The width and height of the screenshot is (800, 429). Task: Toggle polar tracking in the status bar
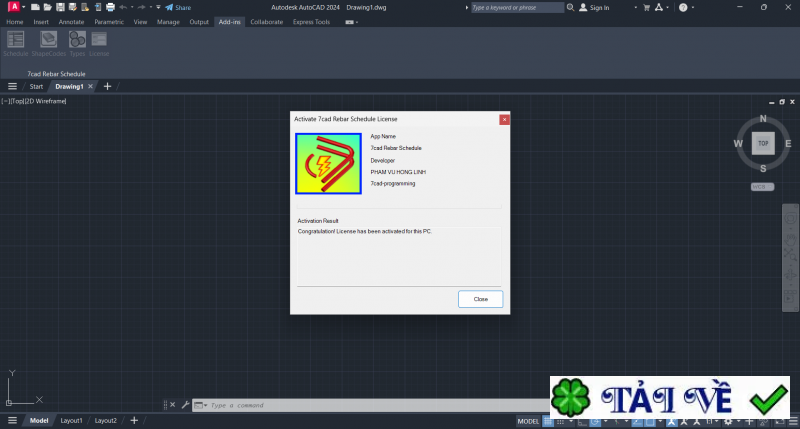(x=595, y=421)
